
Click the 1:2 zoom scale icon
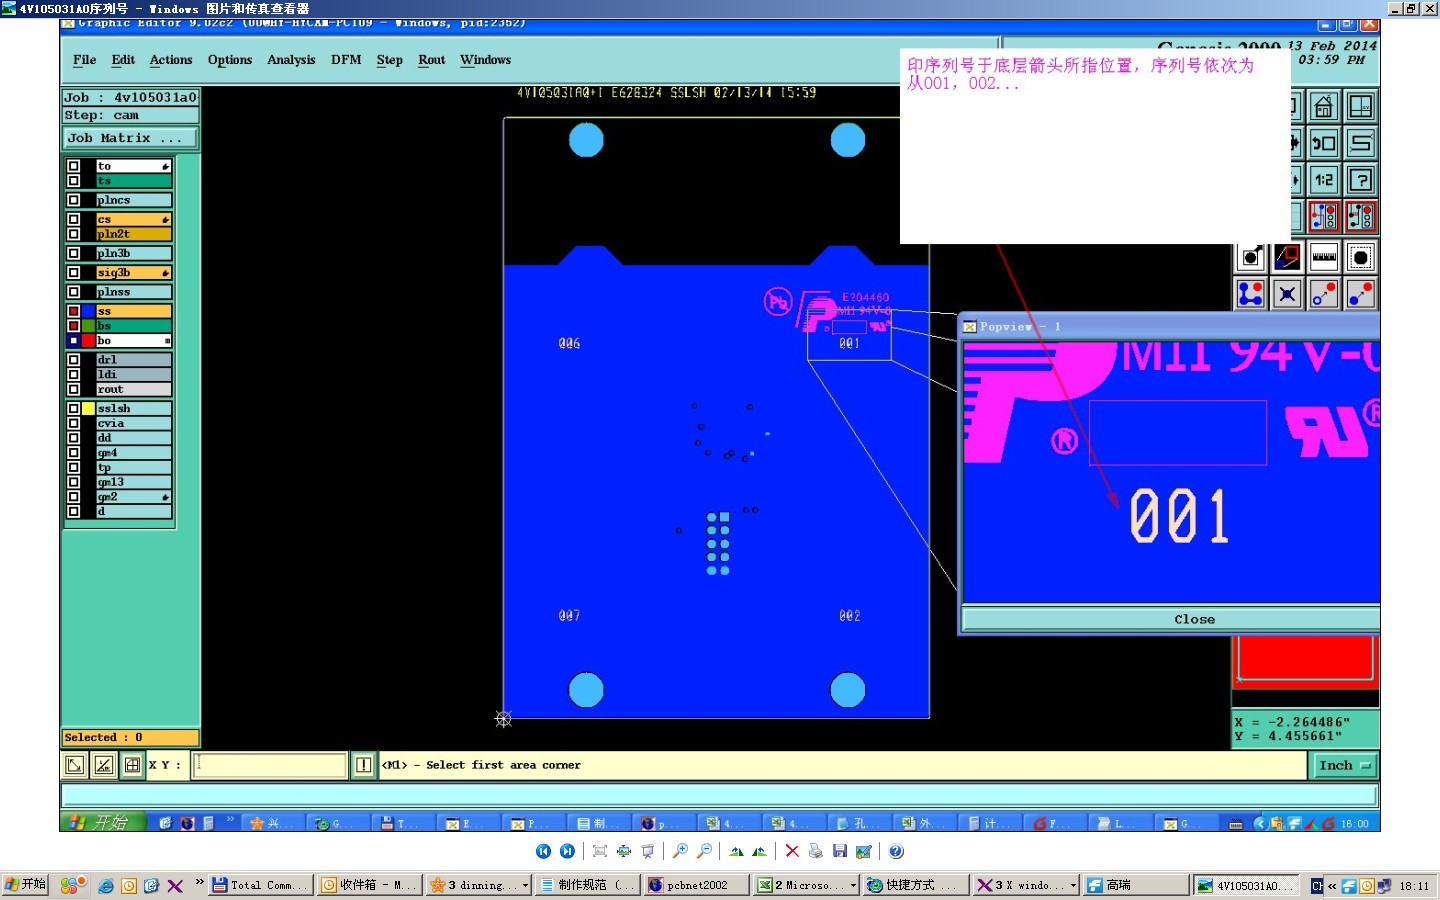pos(1324,180)
